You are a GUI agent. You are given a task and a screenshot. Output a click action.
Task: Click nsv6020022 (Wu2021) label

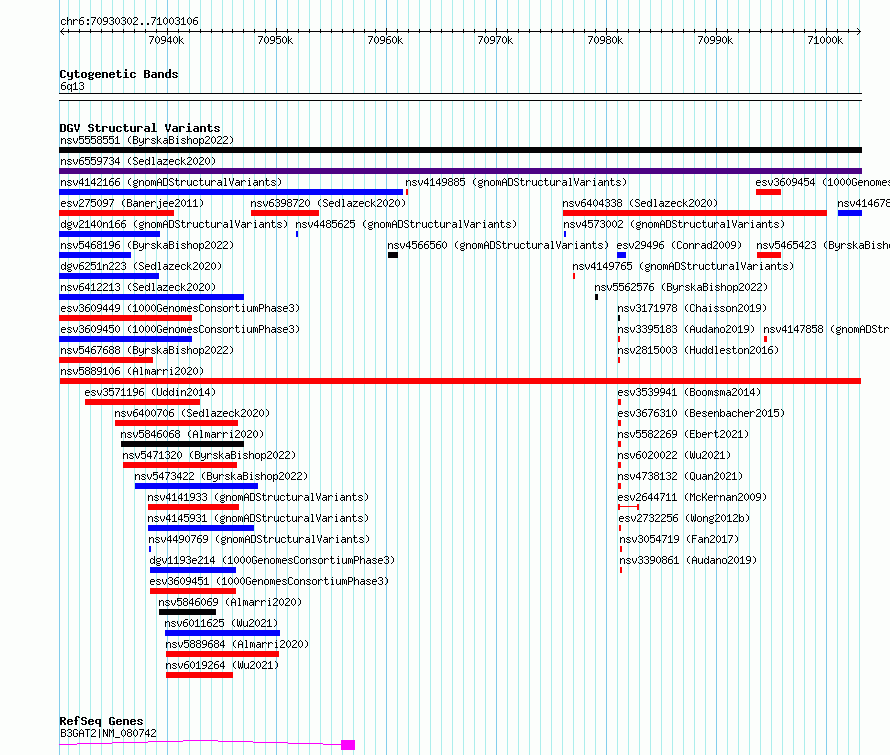pyautogui.click(x=674, y=455)
